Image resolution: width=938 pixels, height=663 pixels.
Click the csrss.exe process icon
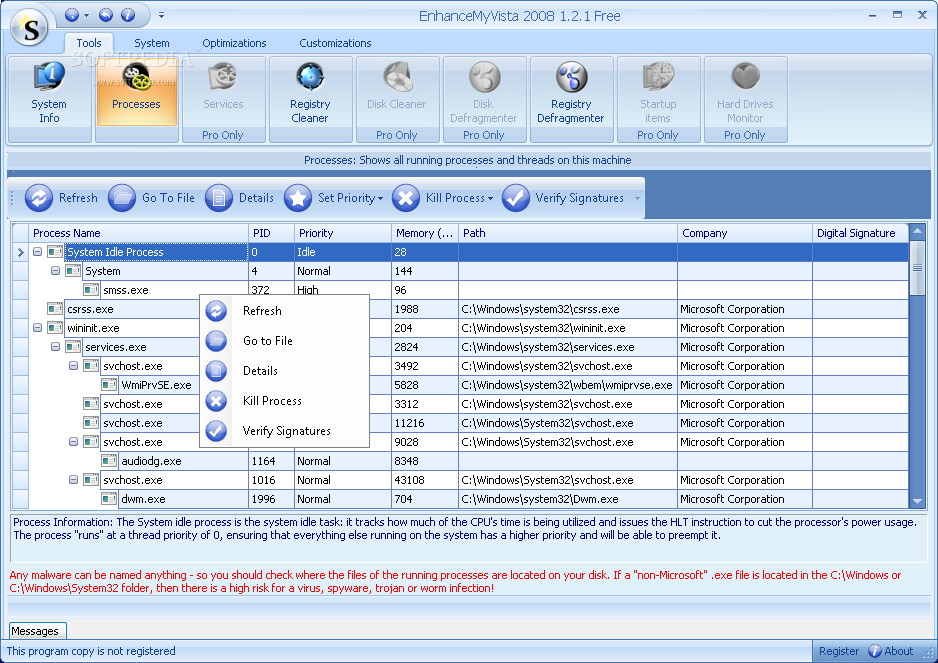point(55,309)
